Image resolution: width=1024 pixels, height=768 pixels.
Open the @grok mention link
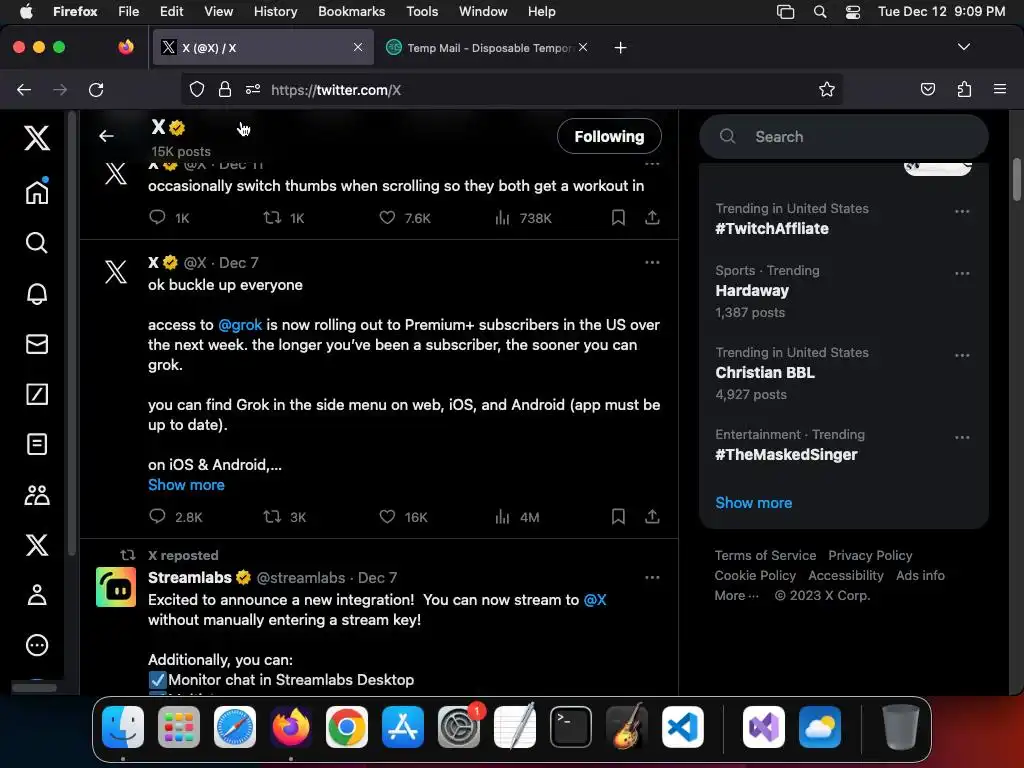tap(240, 325)
